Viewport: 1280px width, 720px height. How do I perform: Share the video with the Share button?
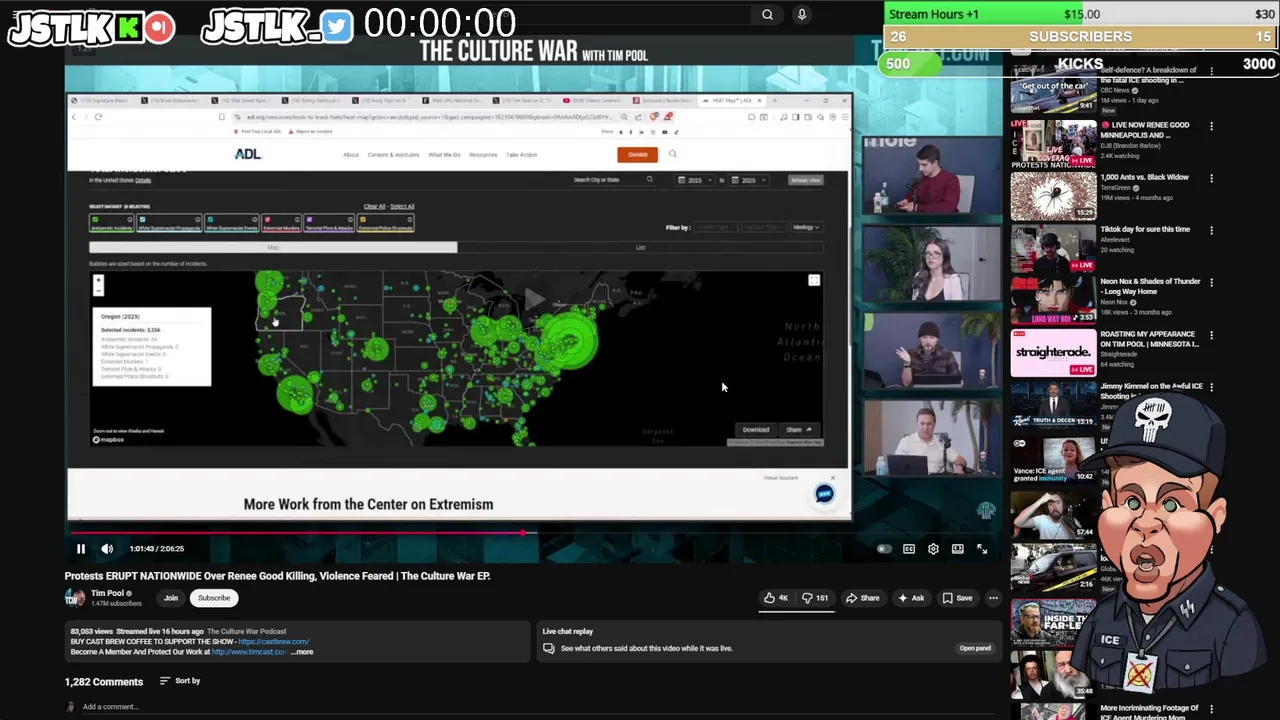point(862,598)
